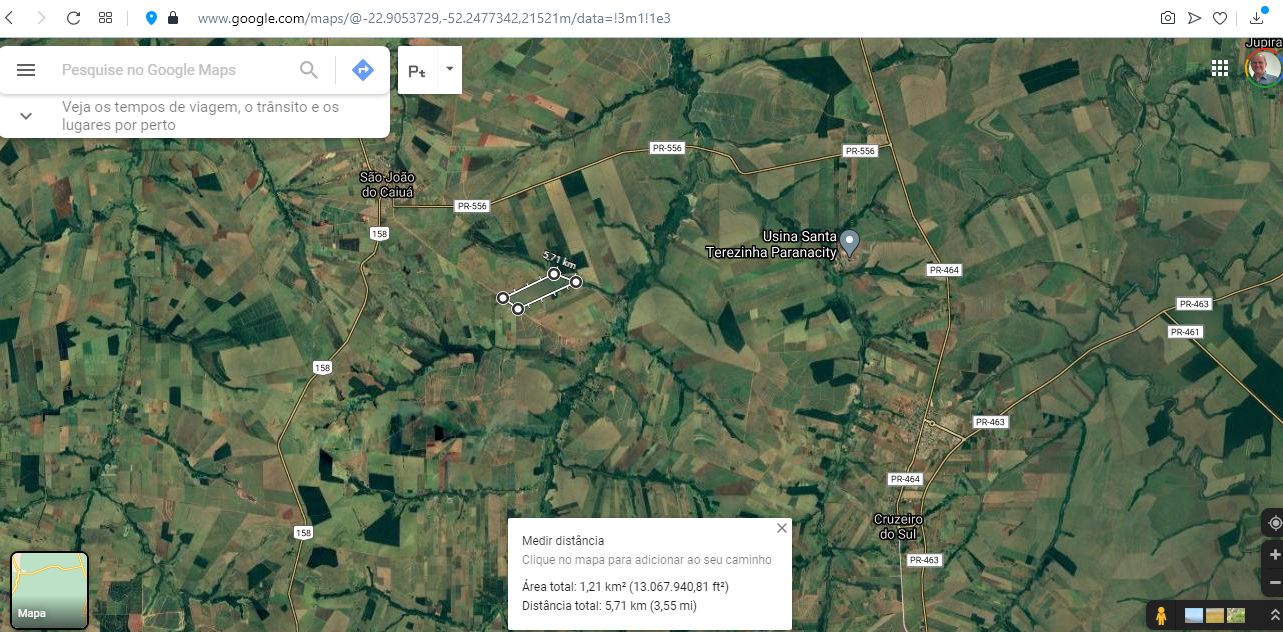Viewport: 1283px width, 632px height.
Task: Zoom out with the minus button
Action: pos(1275,581)
